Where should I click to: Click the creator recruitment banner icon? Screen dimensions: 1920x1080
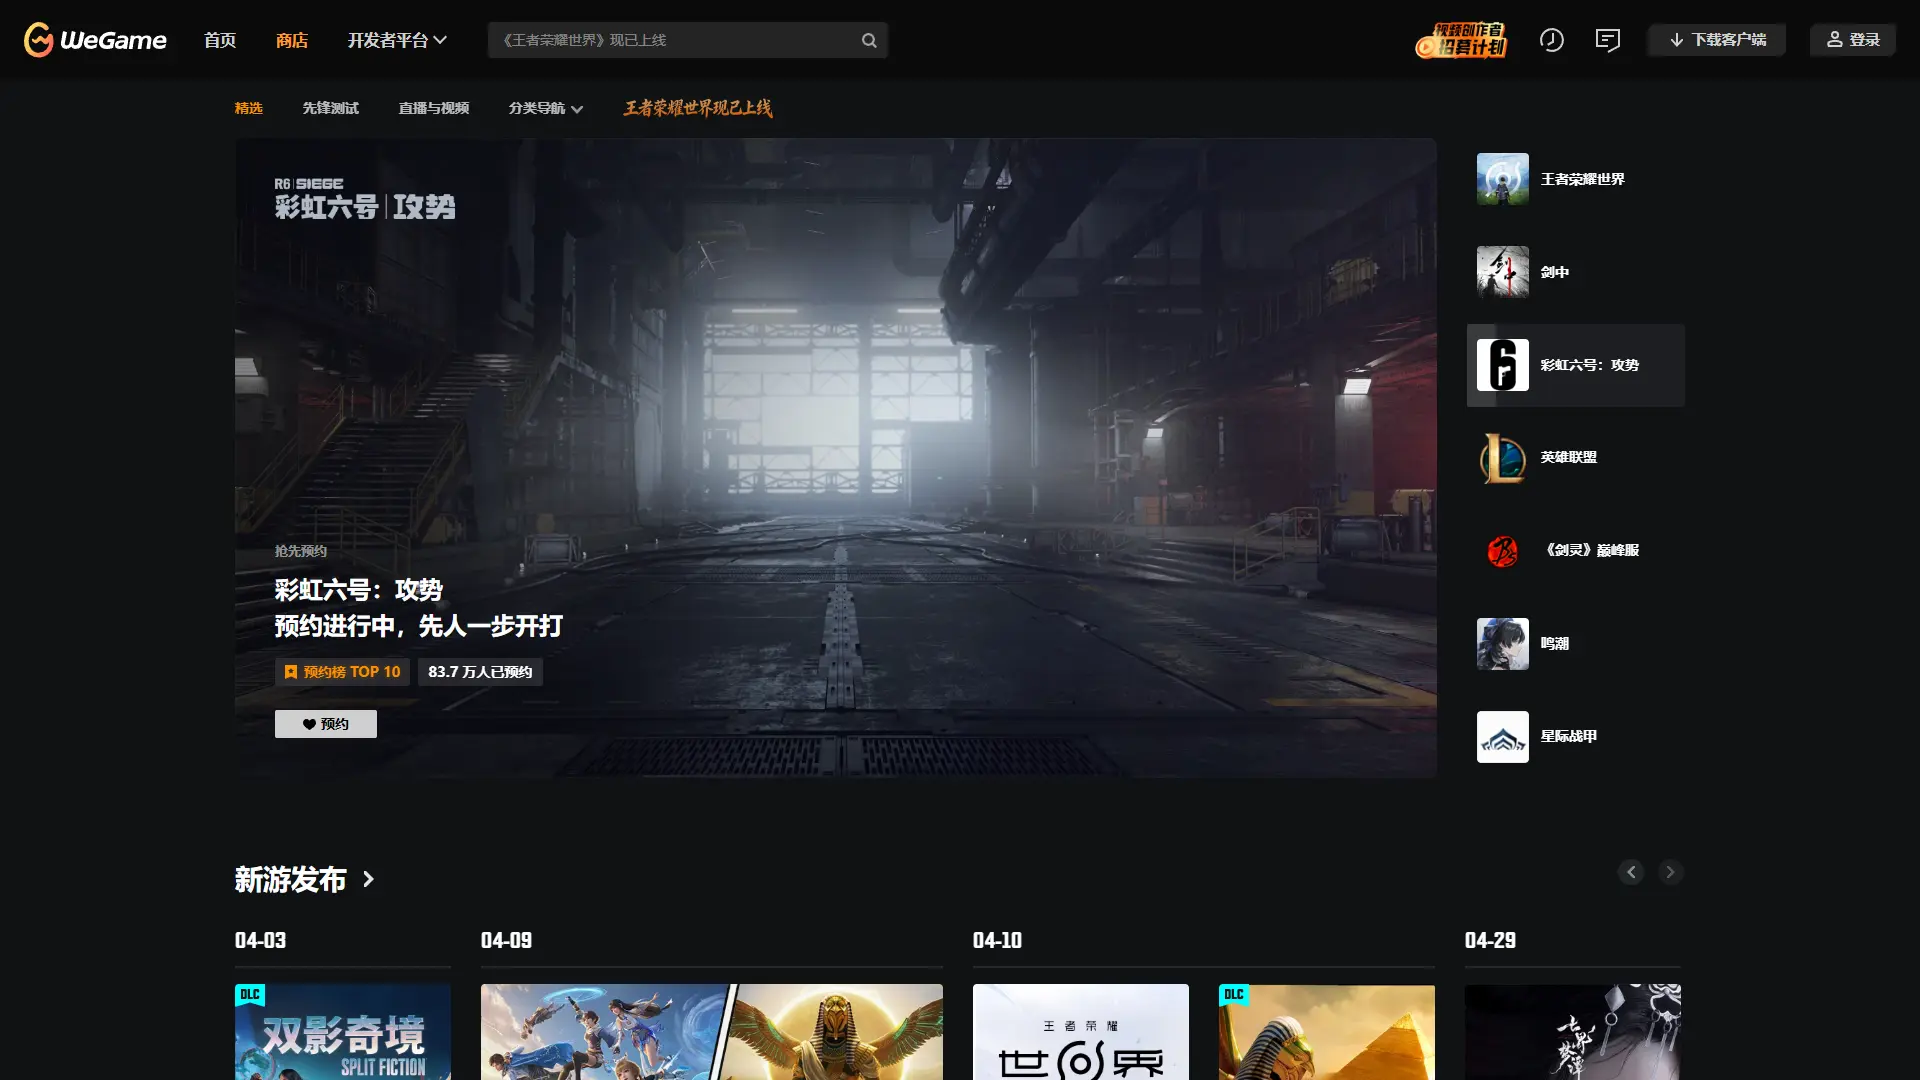[1461, 40]
